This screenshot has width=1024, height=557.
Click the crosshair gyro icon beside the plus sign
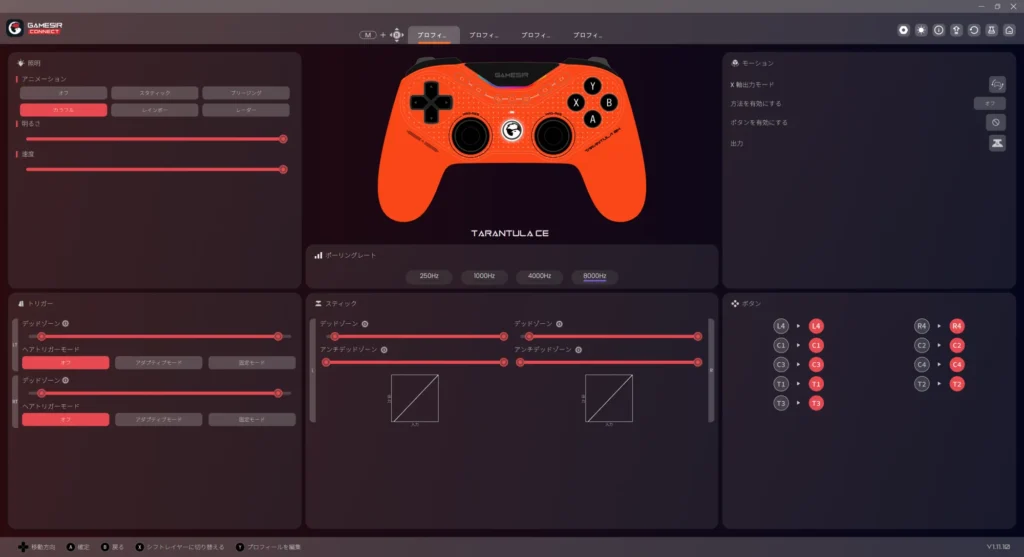pos(396,35)
